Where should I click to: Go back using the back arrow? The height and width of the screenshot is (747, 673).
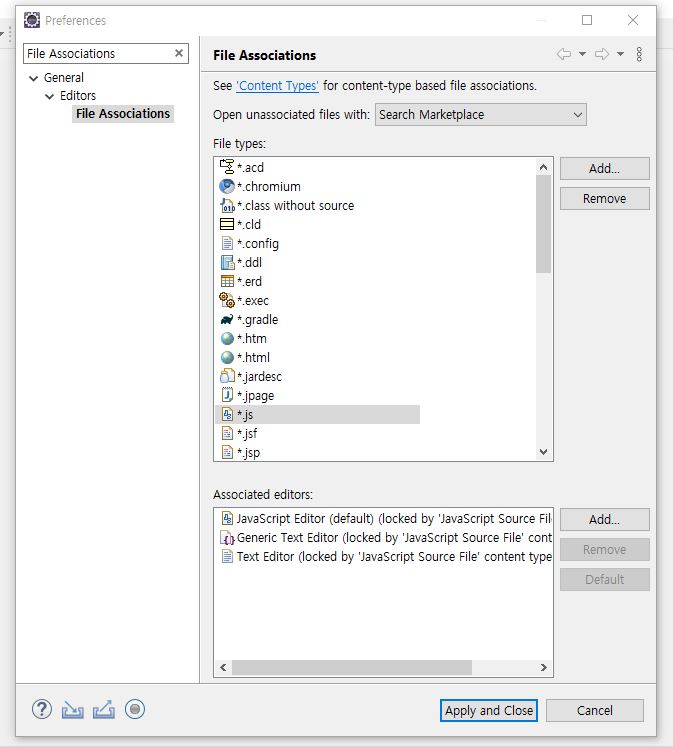pos(564,54)
